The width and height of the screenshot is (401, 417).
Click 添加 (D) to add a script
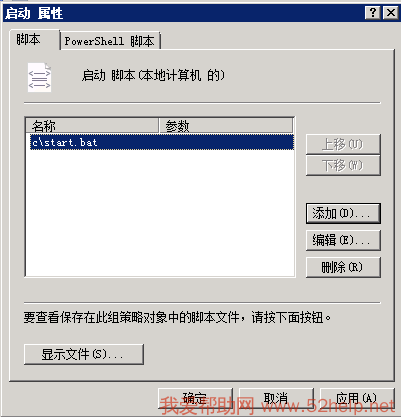(x=343, y=213)
